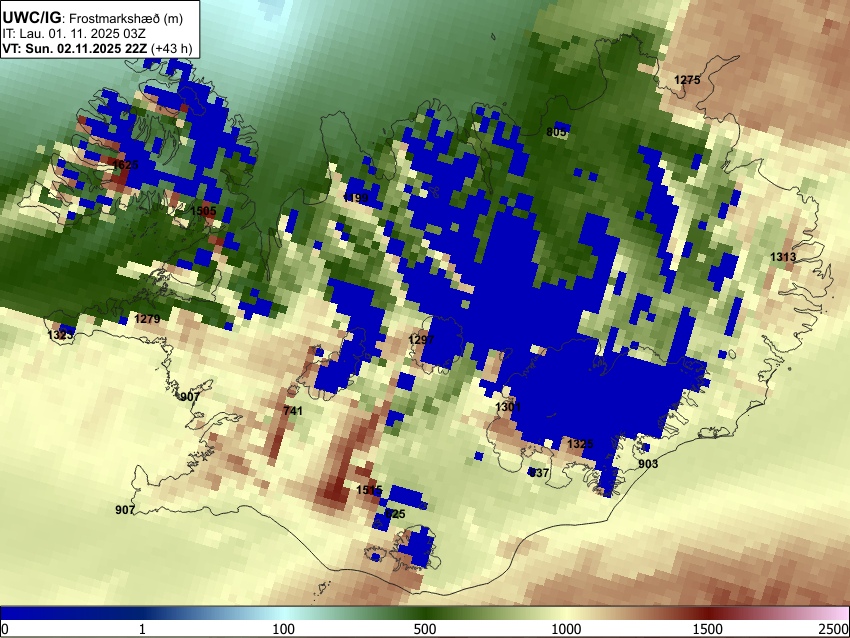850x638 pixels.
Task: Click the 1313 value on the east coast
Action: [783, 256]
